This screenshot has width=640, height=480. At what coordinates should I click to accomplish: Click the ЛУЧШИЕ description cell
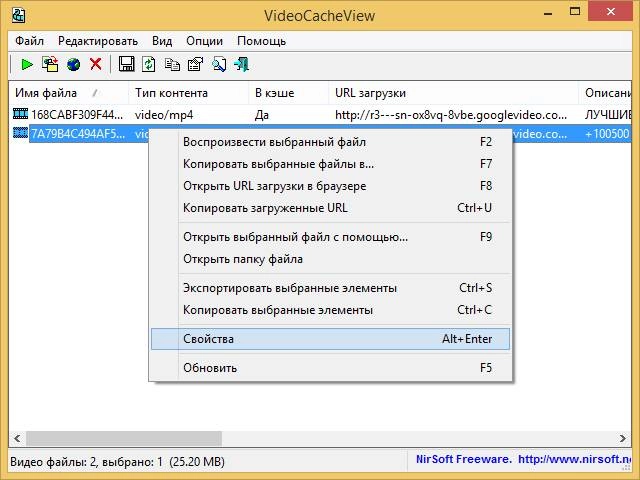point(608,115)
